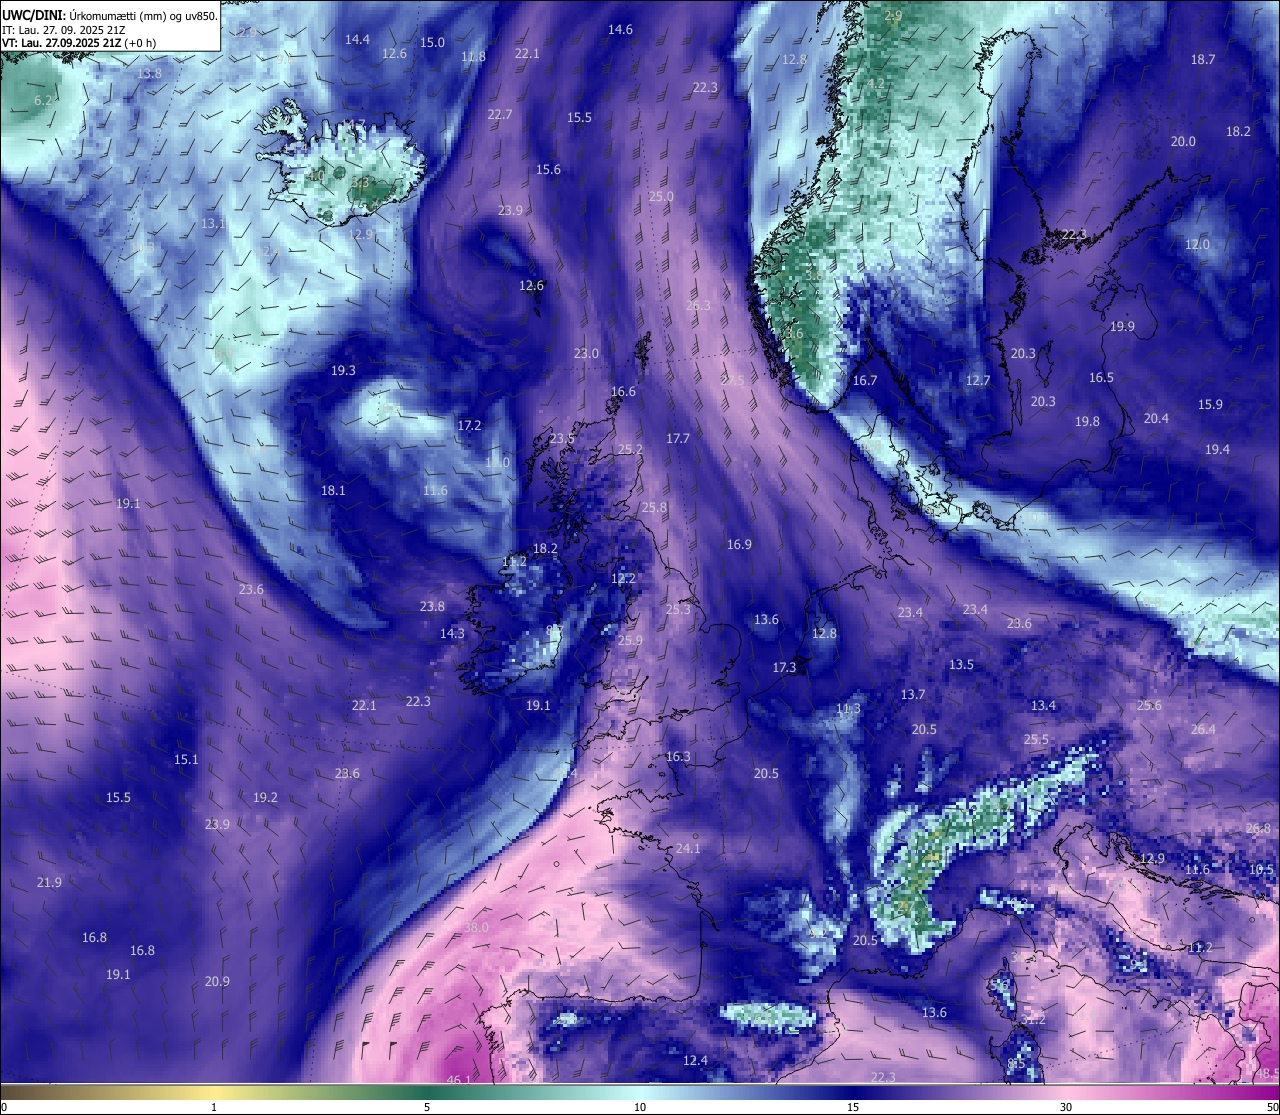This screenshot has width=1280, height=1115.
Task: Click the 6.2 value label
Action: (43, 101)
